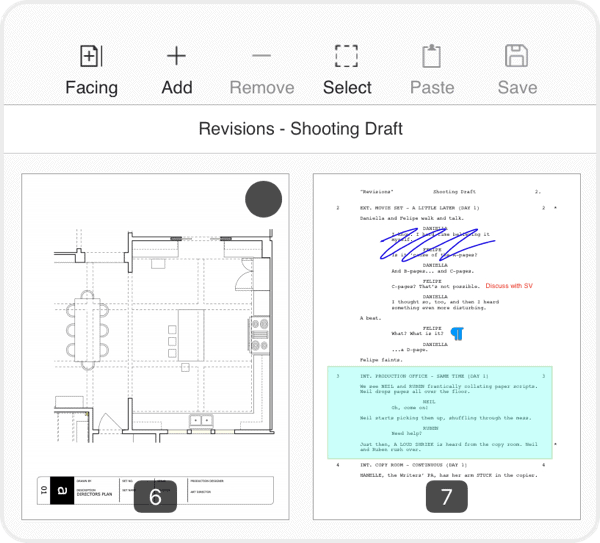
Task: Click the Add plus icon
Action: click(176, 56)
